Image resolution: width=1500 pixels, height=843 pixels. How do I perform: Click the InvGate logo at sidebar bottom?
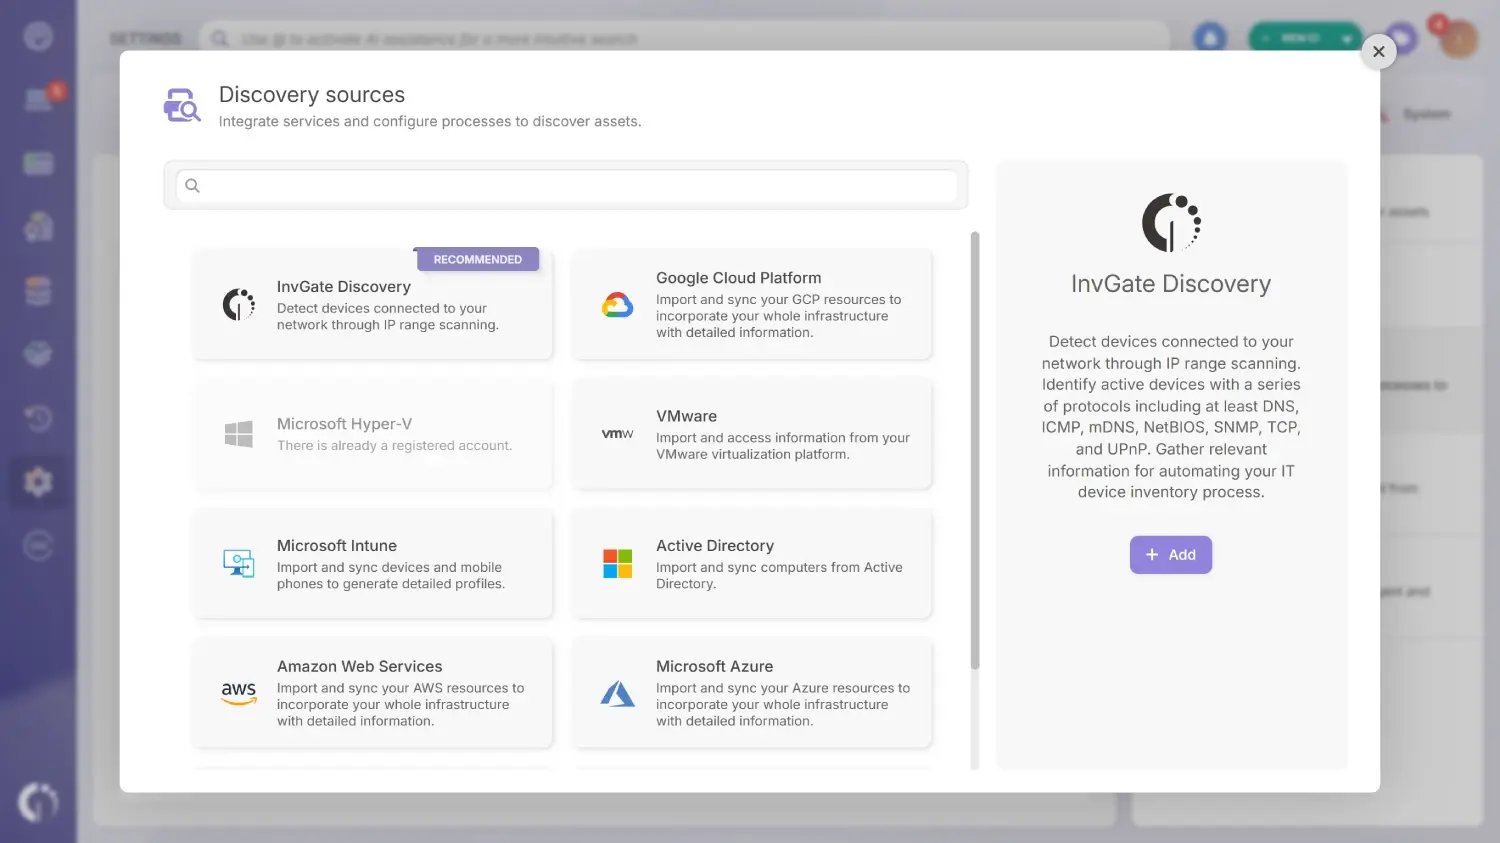click(x=38, y=801)
